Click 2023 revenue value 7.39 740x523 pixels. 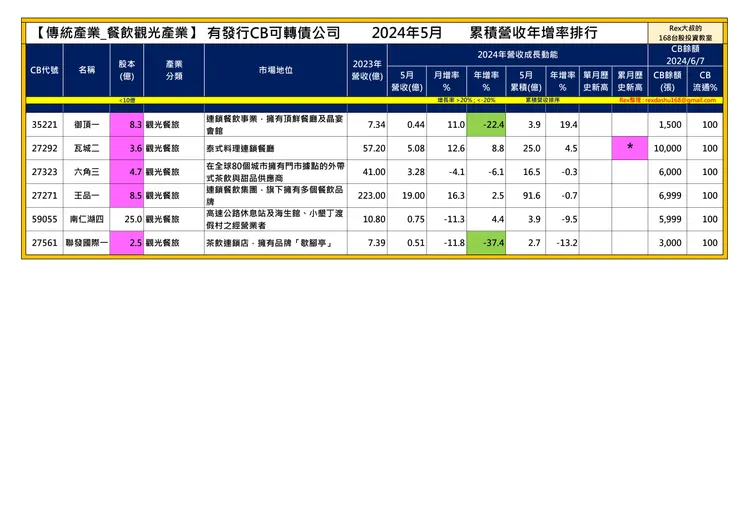tap(377, 243)
